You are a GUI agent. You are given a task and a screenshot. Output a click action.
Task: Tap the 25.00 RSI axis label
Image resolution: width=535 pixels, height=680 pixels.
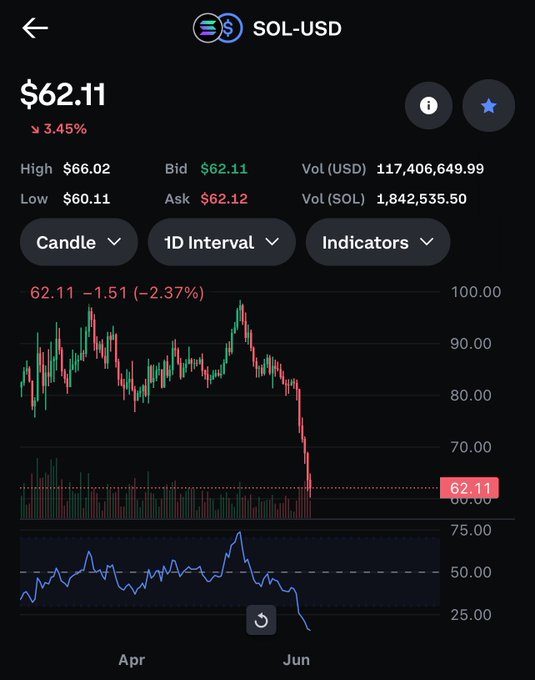pyautogui.click(x=471, y=615)
